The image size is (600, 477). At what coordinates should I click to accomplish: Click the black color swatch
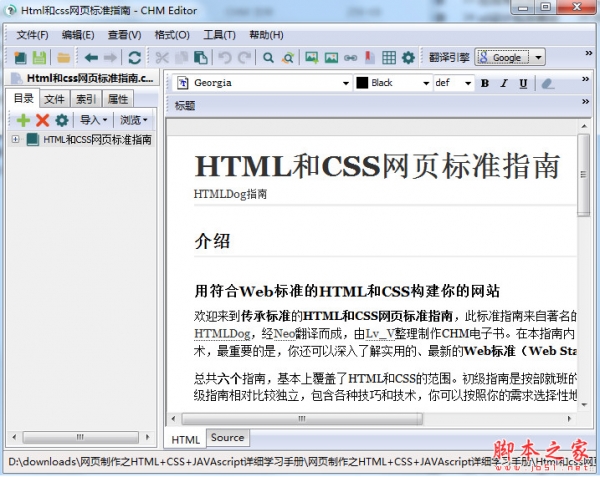(362, 83)
